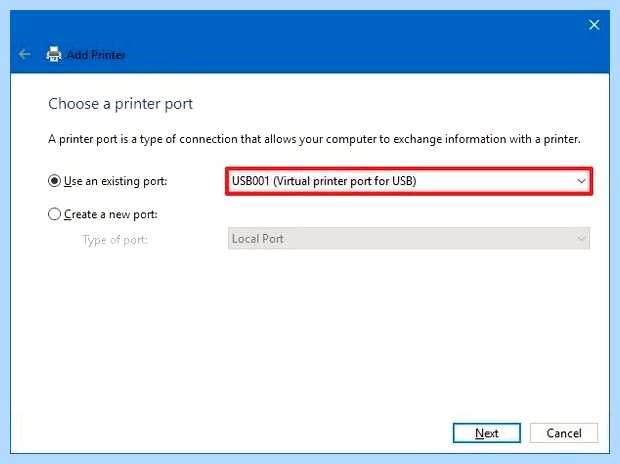
Task: Click the Add Printer title text
Action: 96,55
